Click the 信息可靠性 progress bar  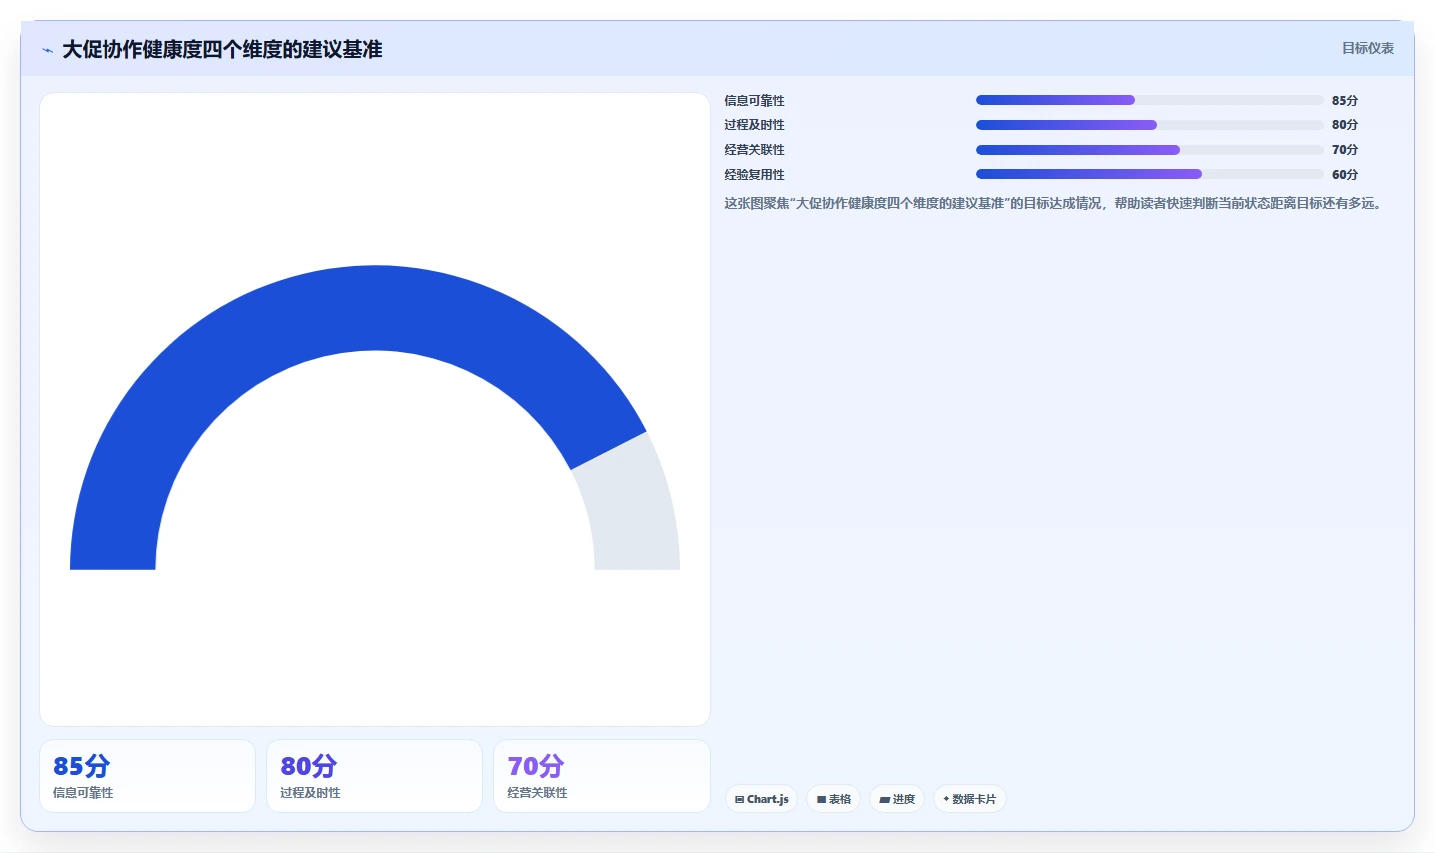[1149, 100]
